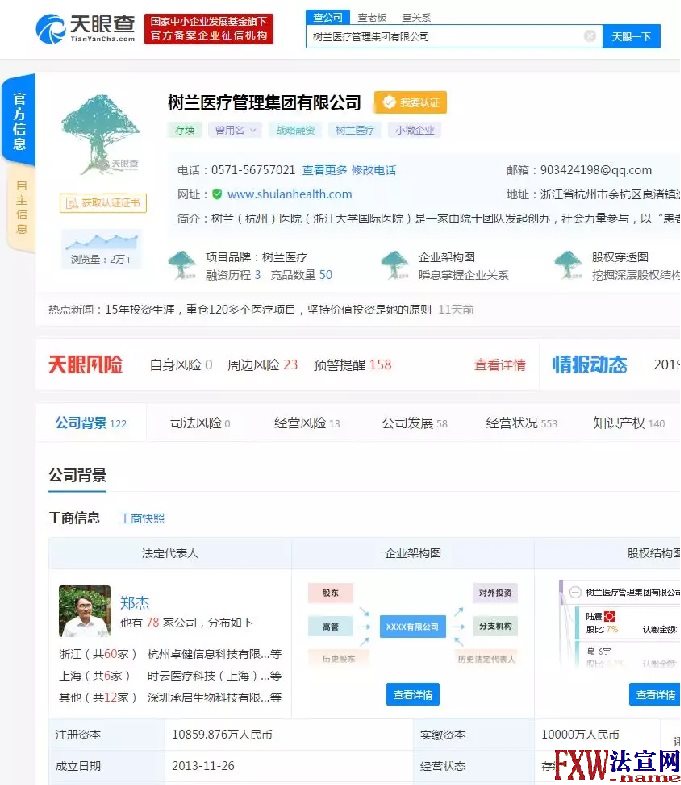The image size is (681, 785).
Task: Click 查看详情 in 天眼风险 bar
Action: tap(500, 365)
